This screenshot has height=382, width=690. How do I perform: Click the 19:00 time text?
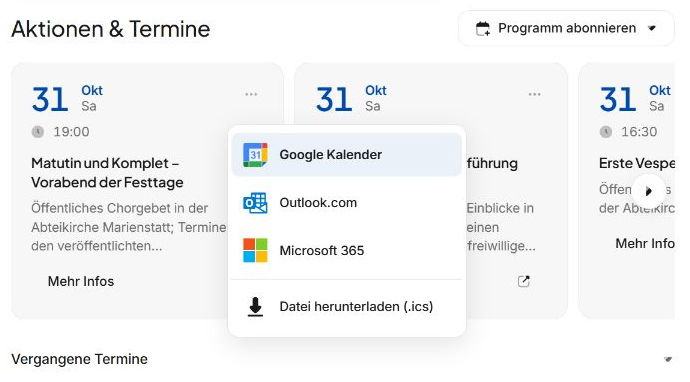click(x=71, y=132)
